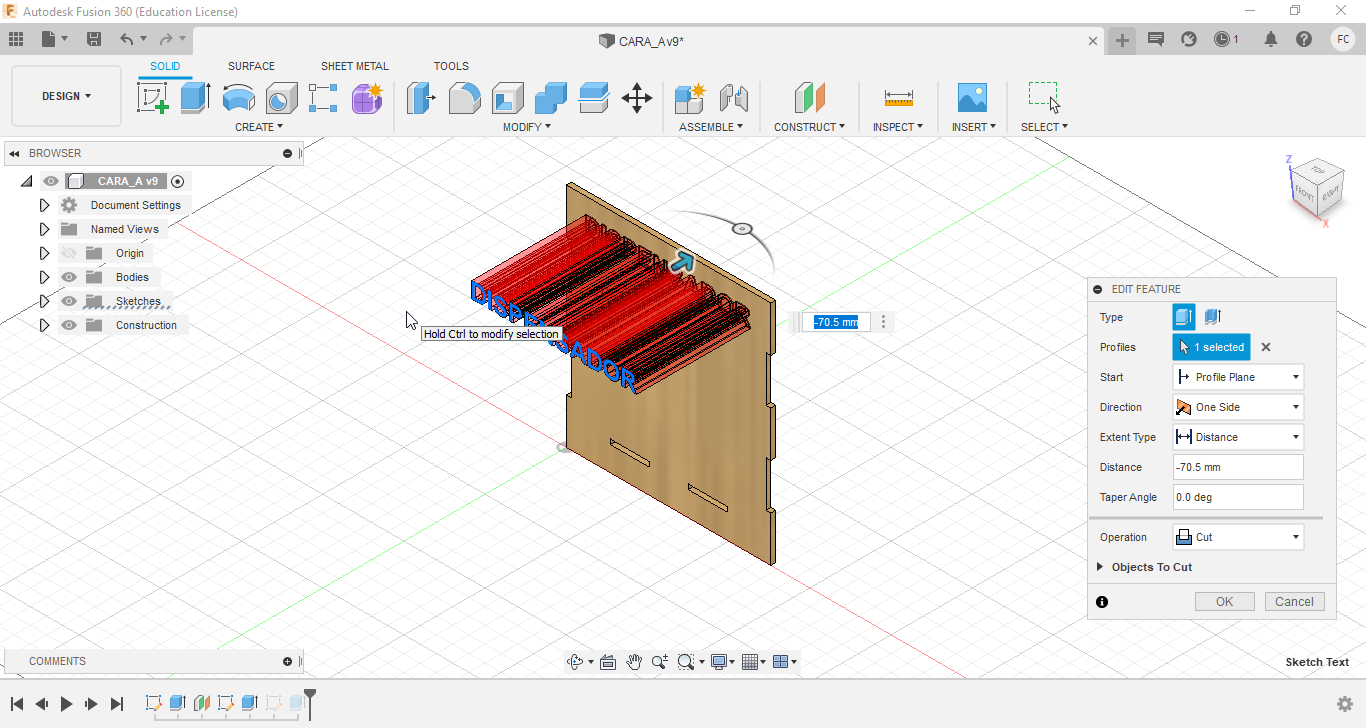1366x728 pixels.
Task: Open the Create Form tool
Action: [367, 98]
